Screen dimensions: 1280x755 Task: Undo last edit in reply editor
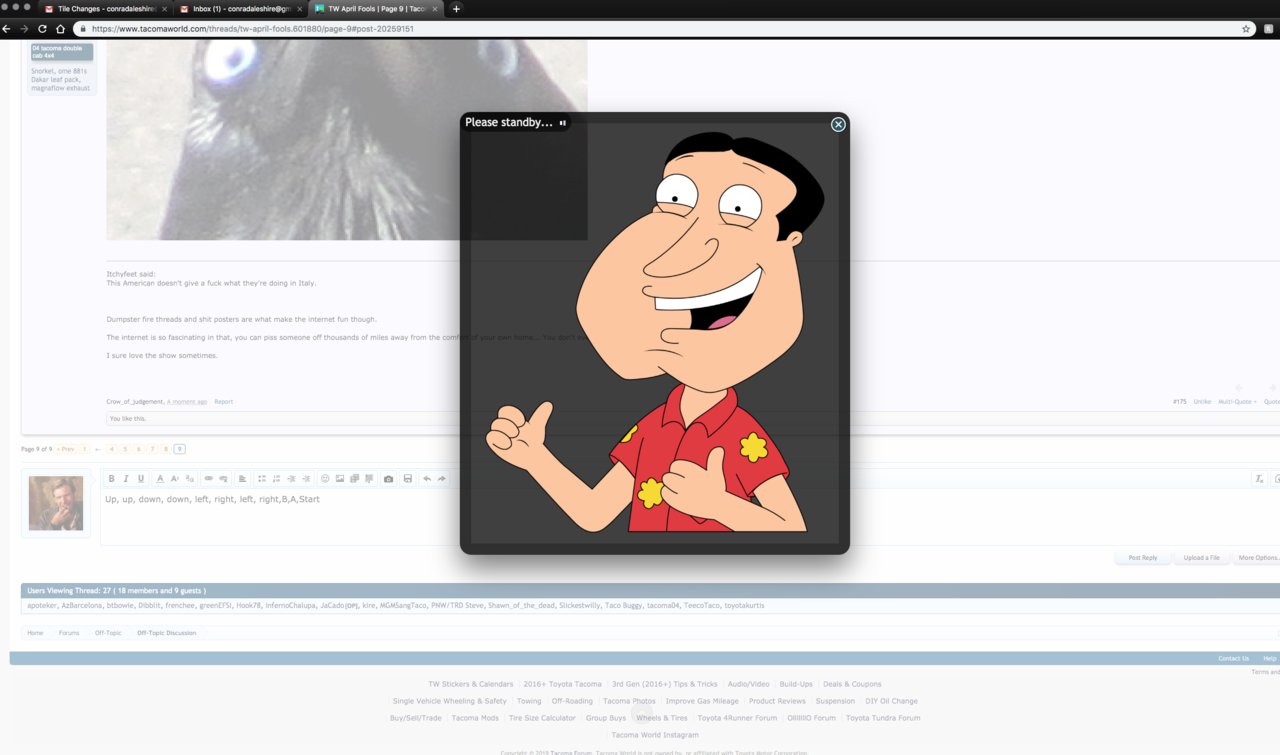tap(427, 479)
